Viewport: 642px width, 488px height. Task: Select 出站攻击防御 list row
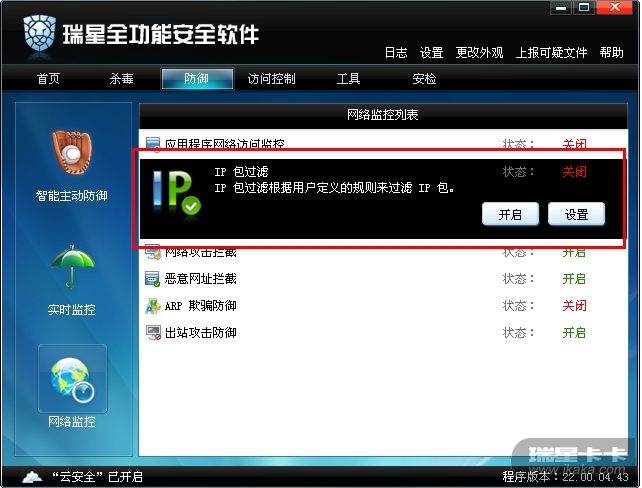click(x=383, y=333)
